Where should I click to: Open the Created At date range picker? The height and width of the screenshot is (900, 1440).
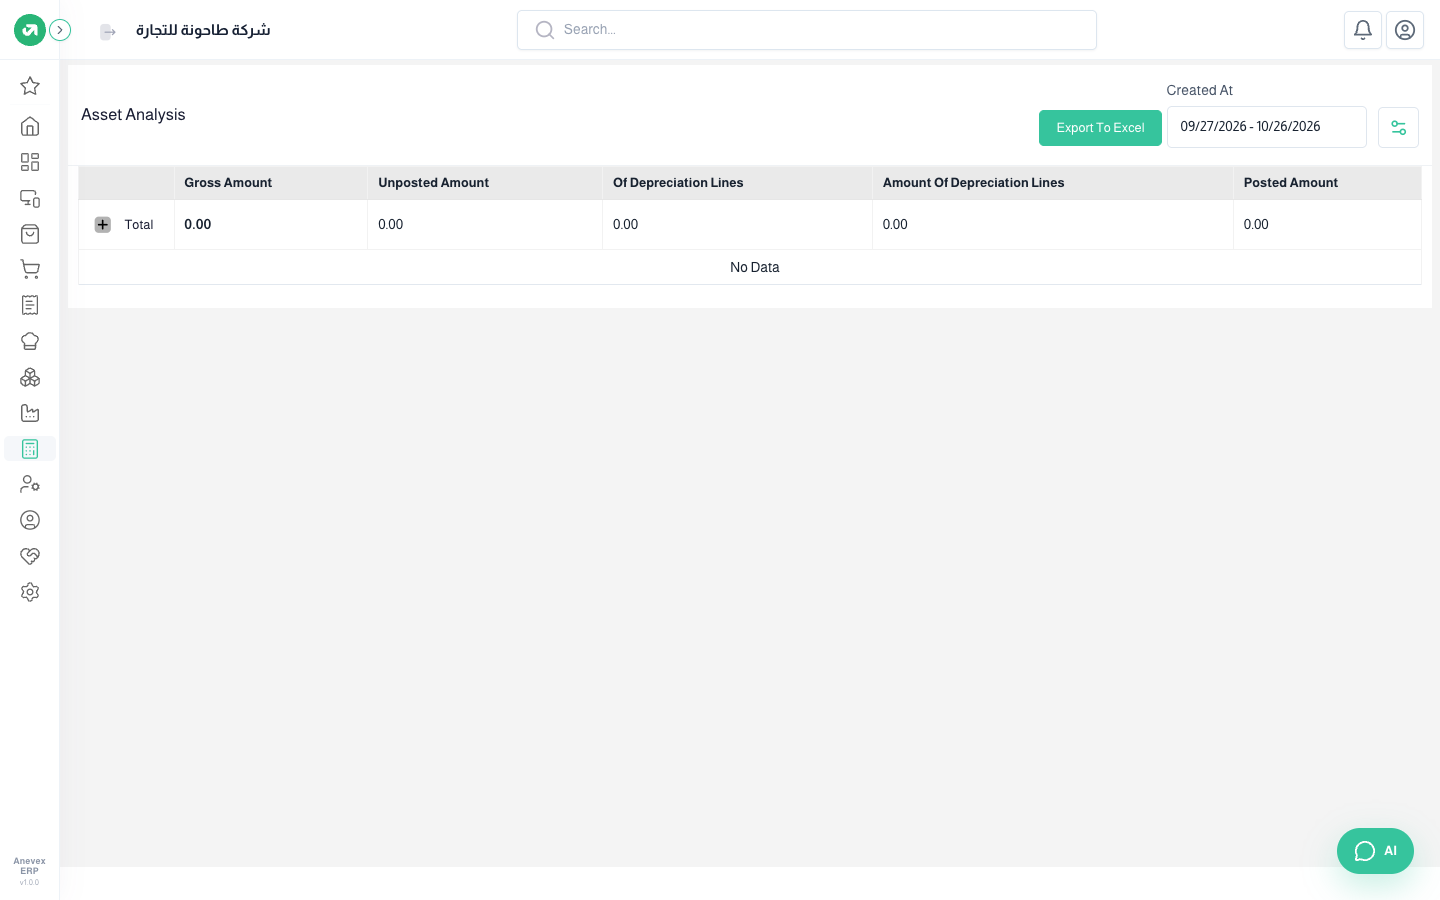pos(1267,127)
